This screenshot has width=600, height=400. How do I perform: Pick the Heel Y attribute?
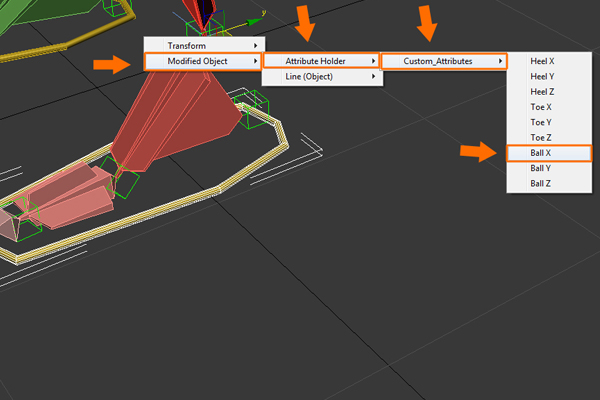point(549,77)
